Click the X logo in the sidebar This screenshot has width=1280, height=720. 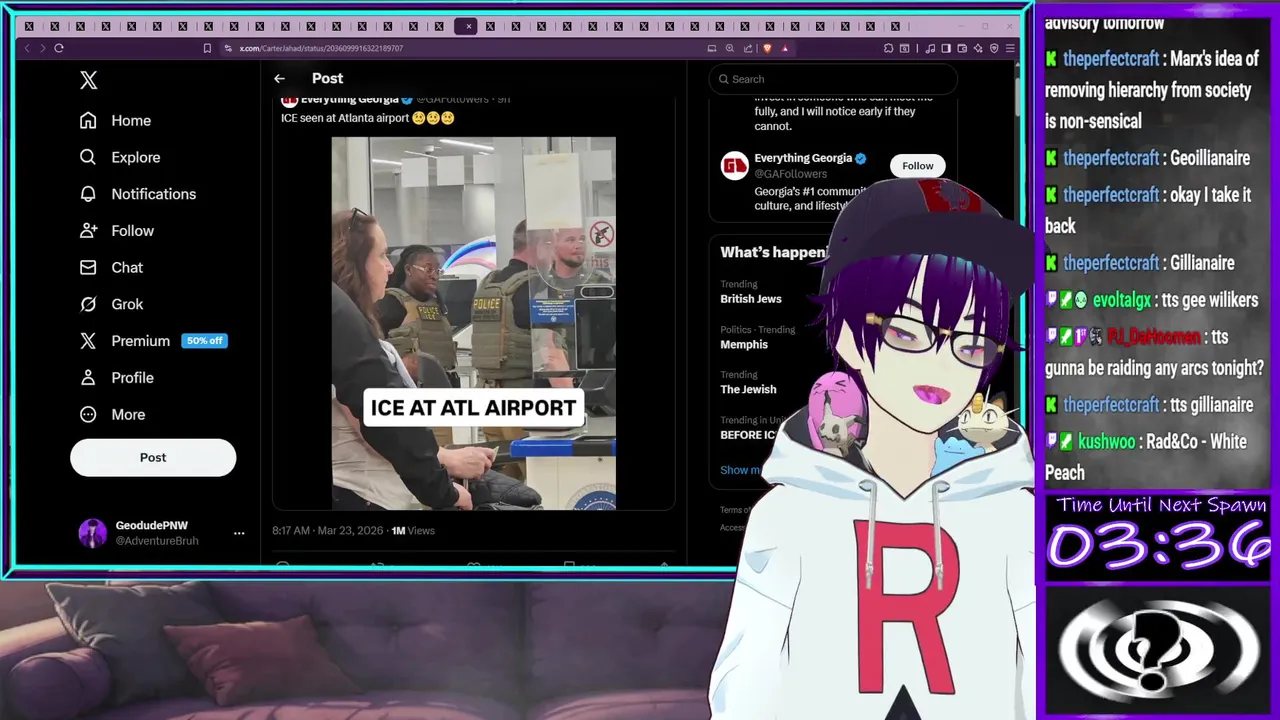89,81
